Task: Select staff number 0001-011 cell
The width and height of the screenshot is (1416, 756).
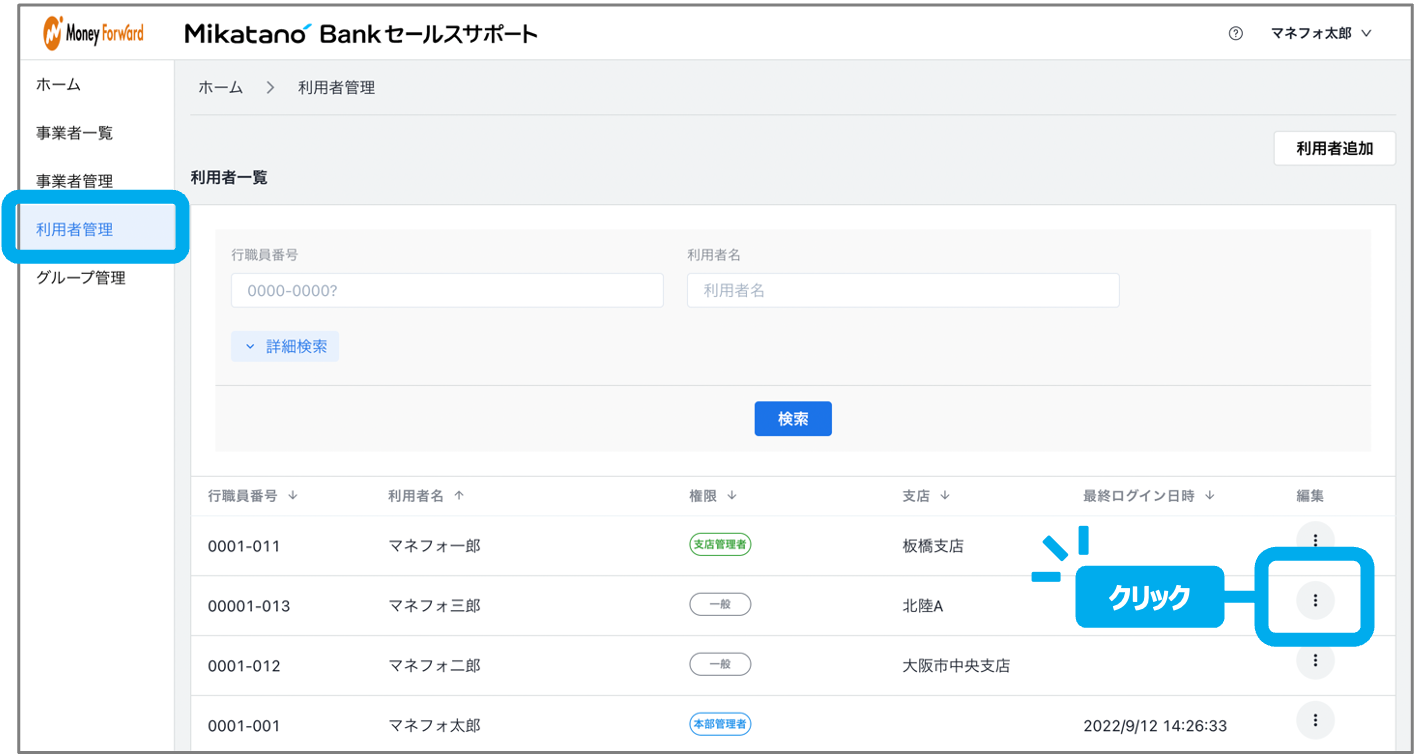Action: tap(244, 547)
